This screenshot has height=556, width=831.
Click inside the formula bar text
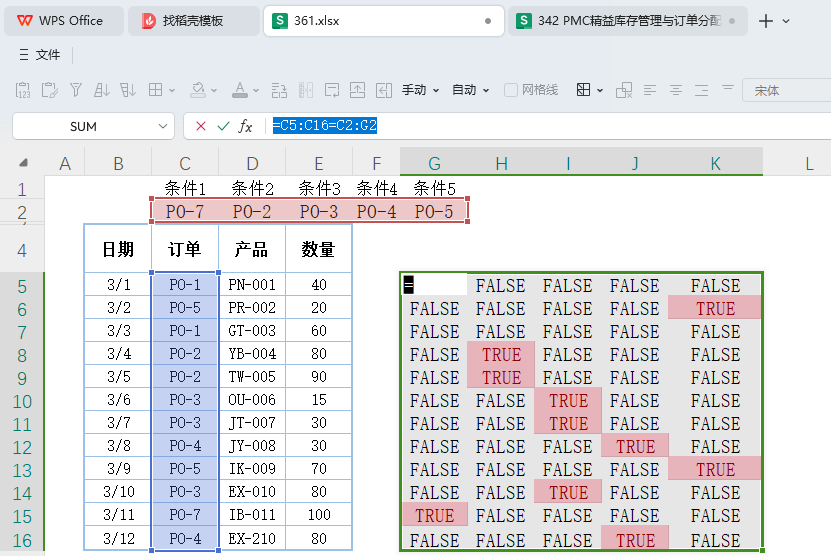click(324, 126)
